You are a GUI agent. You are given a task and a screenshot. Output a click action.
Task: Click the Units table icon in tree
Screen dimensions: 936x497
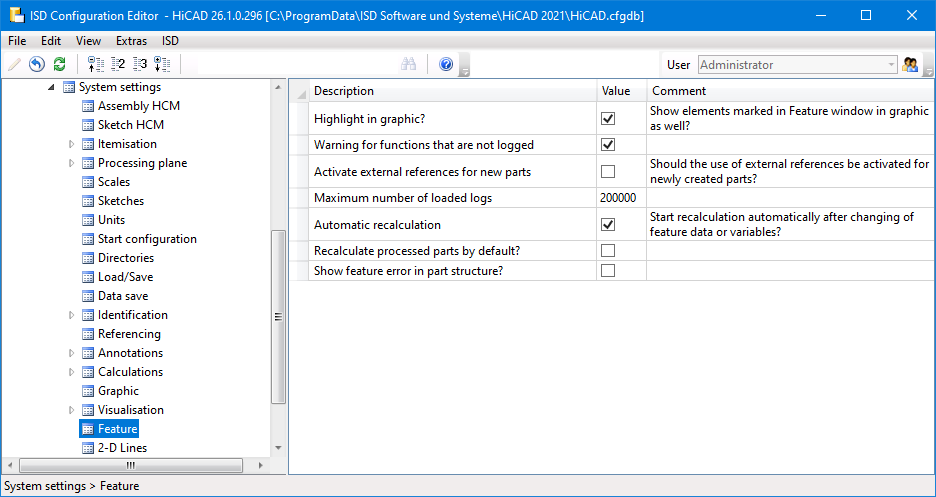[88, 220]
